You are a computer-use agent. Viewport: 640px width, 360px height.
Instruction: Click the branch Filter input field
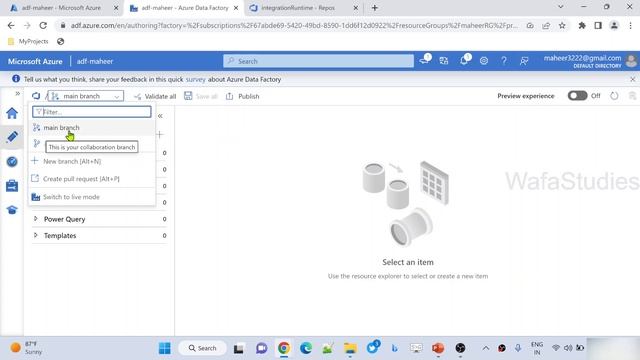tap(92, 112)
